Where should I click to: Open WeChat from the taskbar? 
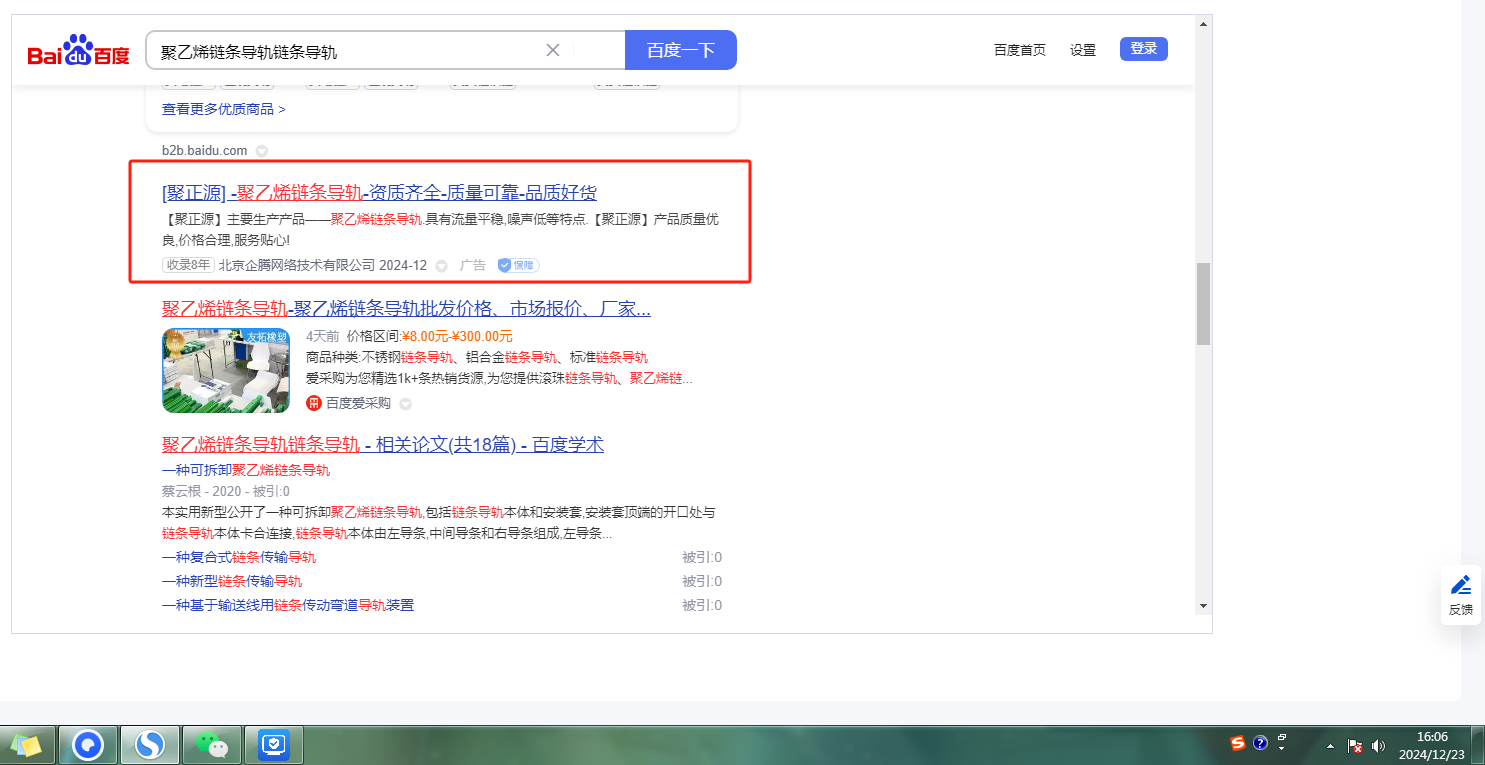211,745
